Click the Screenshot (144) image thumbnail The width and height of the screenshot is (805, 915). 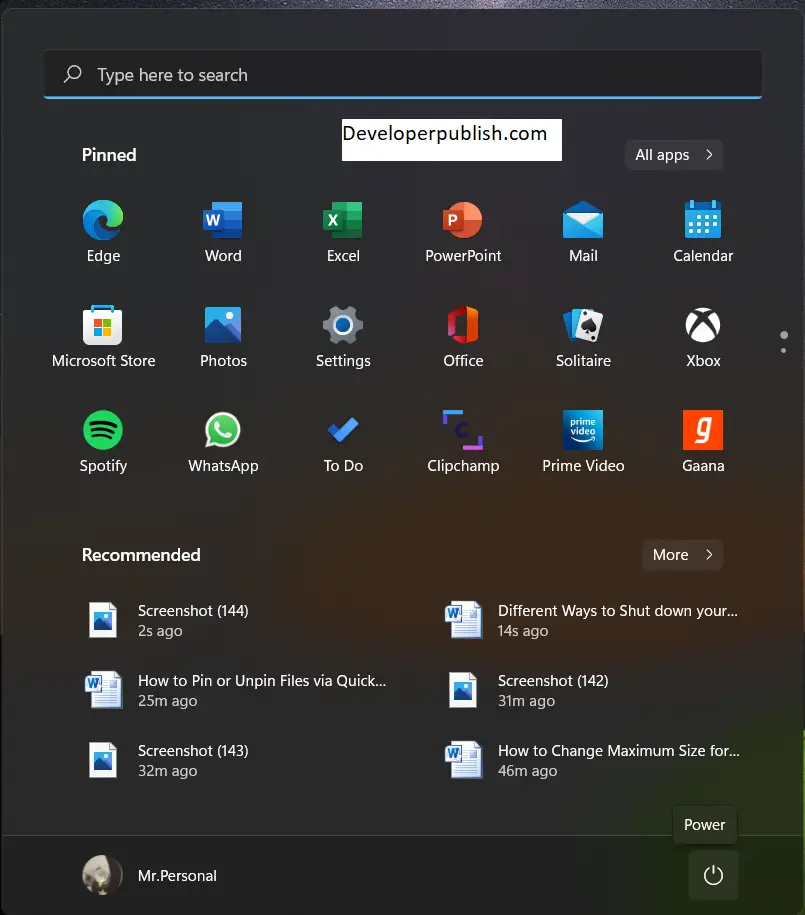click(x=103, y=620)
